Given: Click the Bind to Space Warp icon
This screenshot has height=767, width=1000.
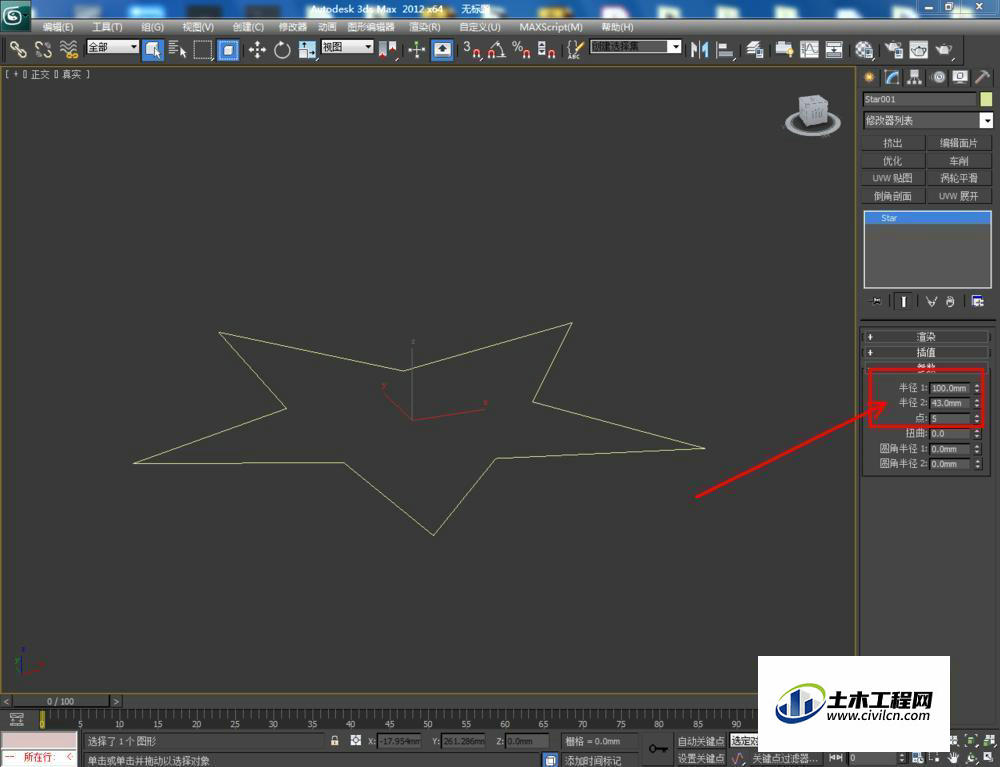Looking at the screenshot, I should click(68, 48).
